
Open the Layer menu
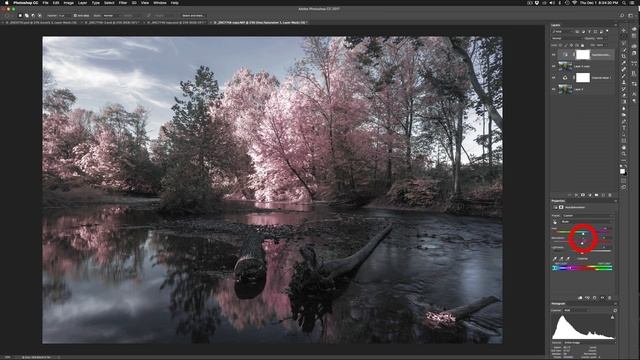[82, 3]
